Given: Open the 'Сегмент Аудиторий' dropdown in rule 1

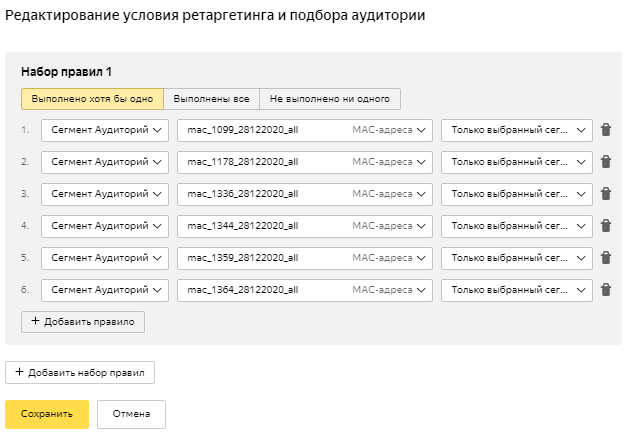Looking at the screenshot, I should point(105,130).
